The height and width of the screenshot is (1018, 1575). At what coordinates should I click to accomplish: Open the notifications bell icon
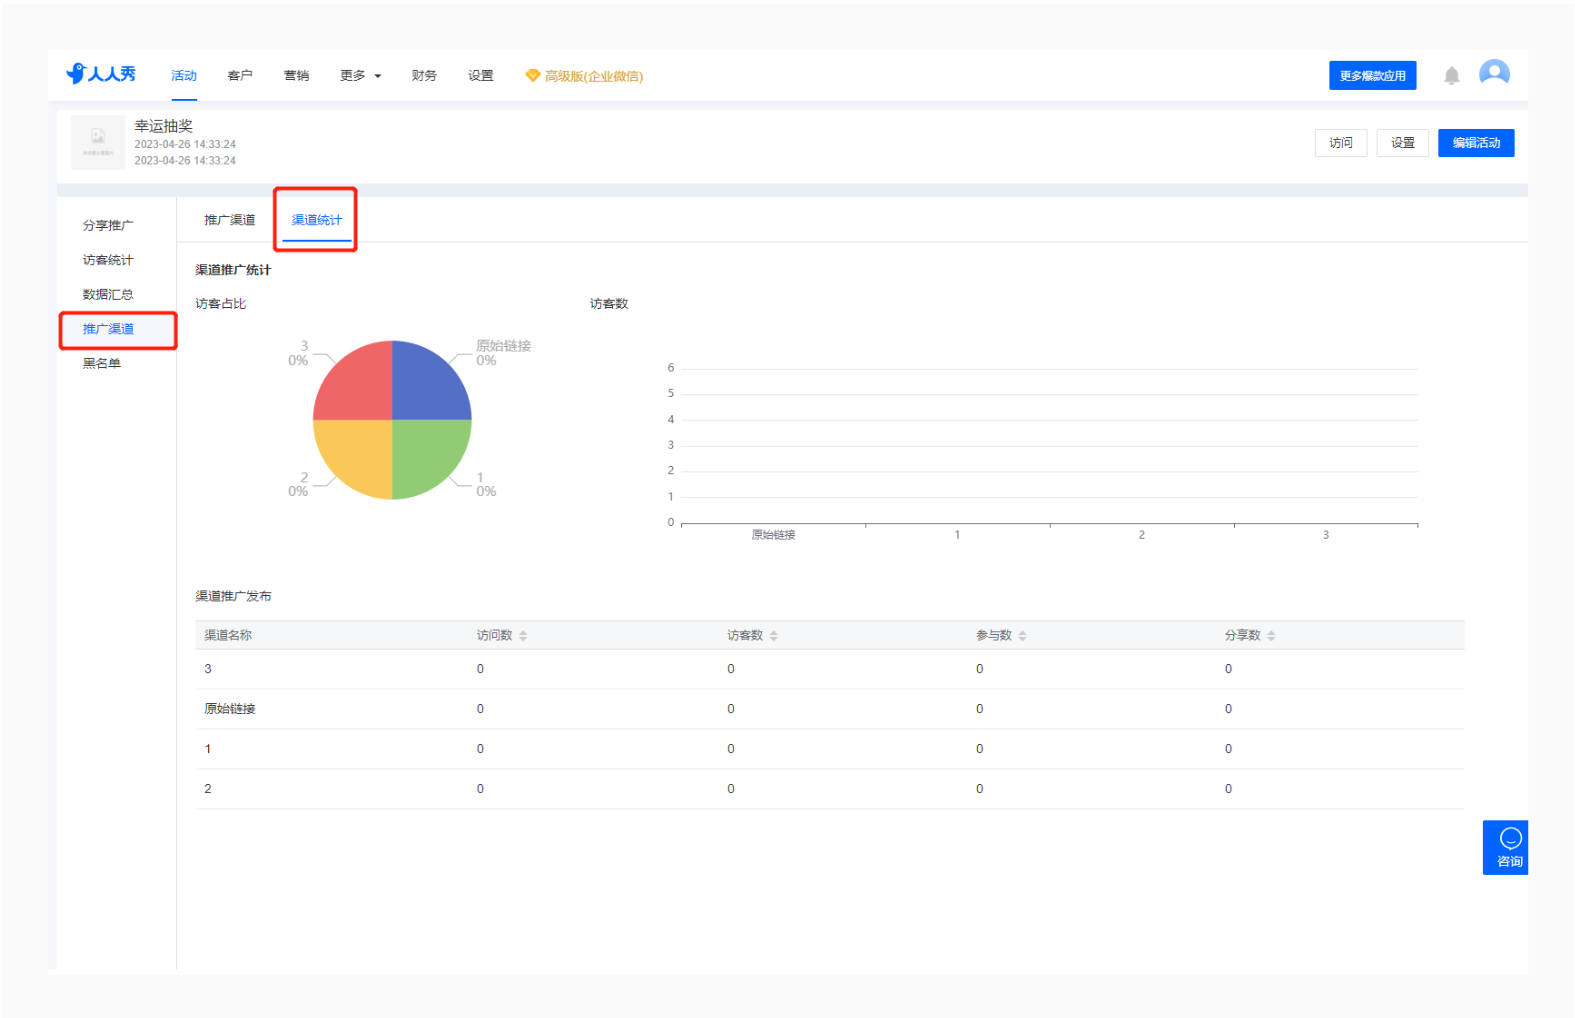pyautogui.click(x=1451, y=75)
